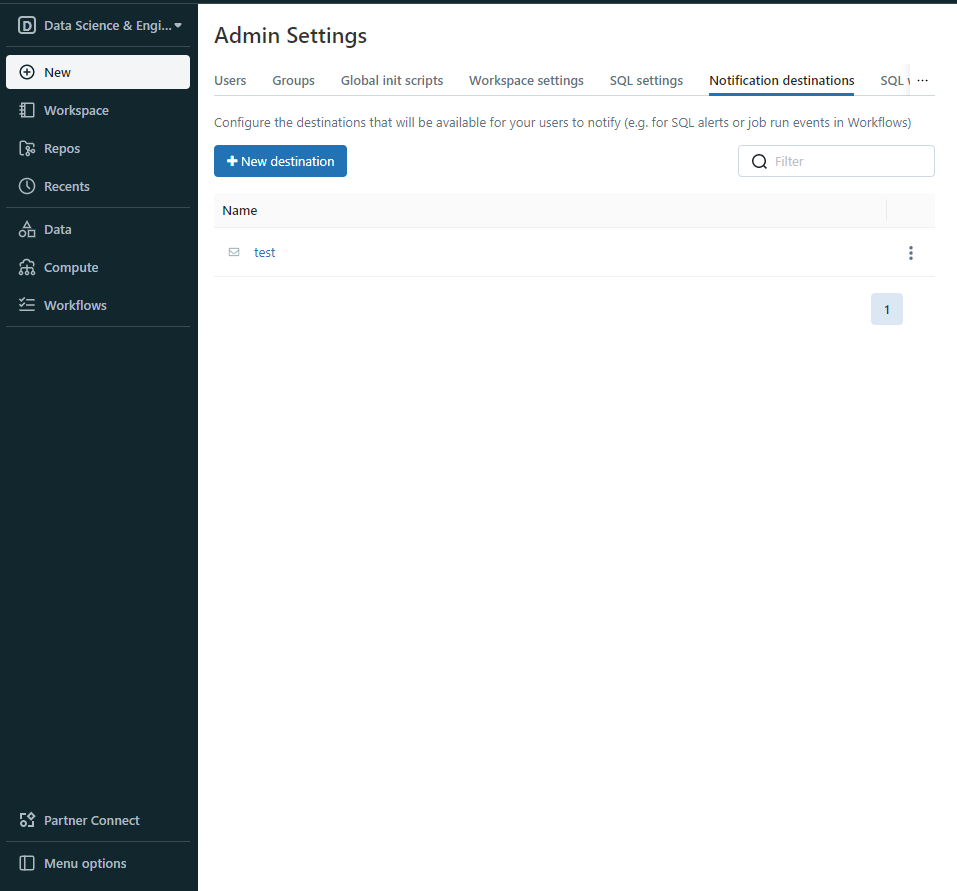This screenshot has width=957, height=891.
Task: Switch to the Users tab
Action: coord(230,80)
